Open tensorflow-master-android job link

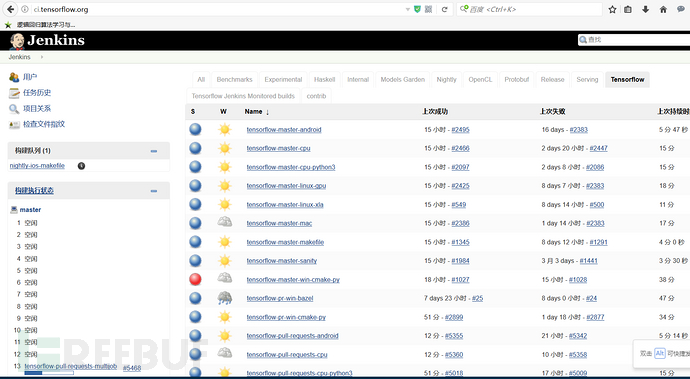pos(284,130)
